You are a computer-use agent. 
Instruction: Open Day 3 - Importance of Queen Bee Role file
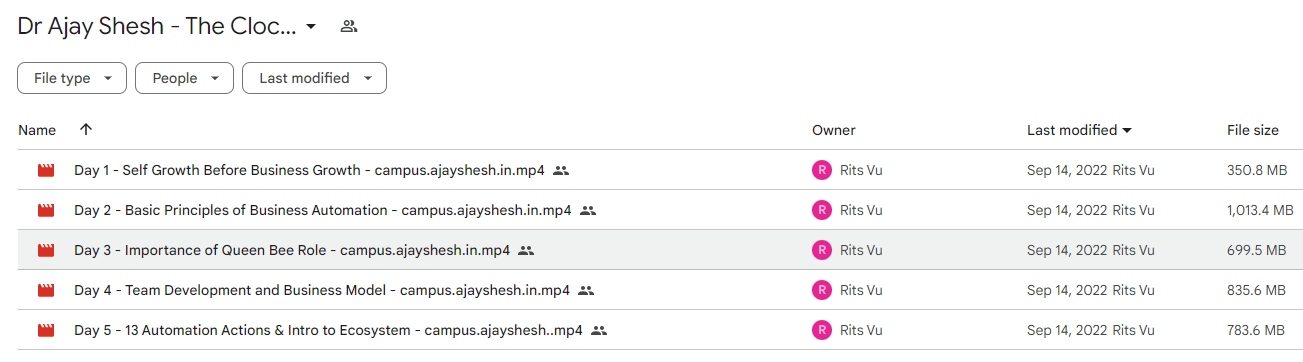point(292,250)
